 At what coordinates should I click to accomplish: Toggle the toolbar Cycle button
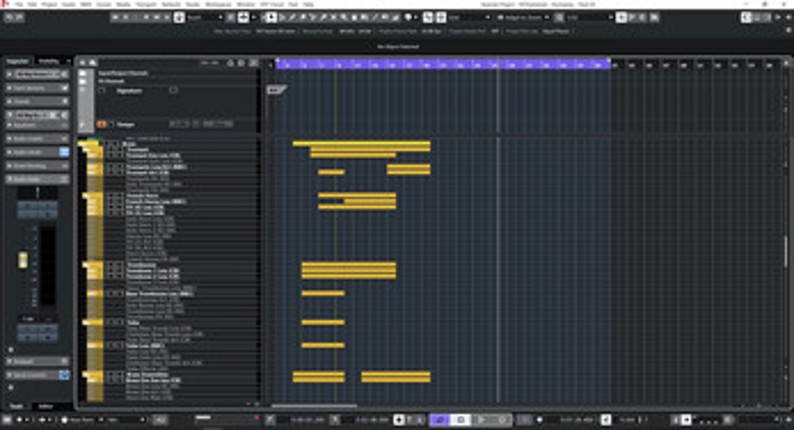136,17
